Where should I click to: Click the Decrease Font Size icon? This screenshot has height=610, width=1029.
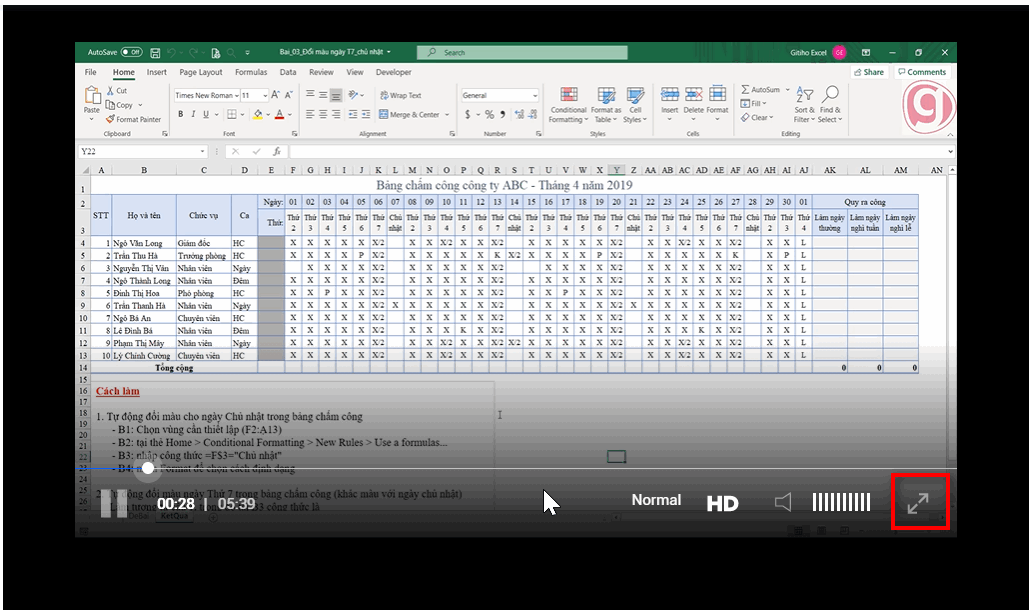pos(288,95)
